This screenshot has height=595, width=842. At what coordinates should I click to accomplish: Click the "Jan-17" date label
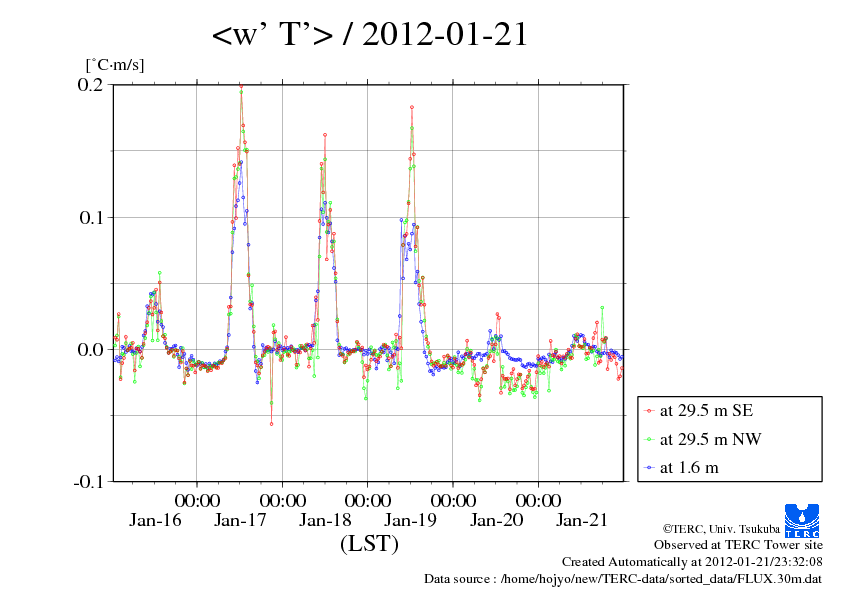pos(240,520)
